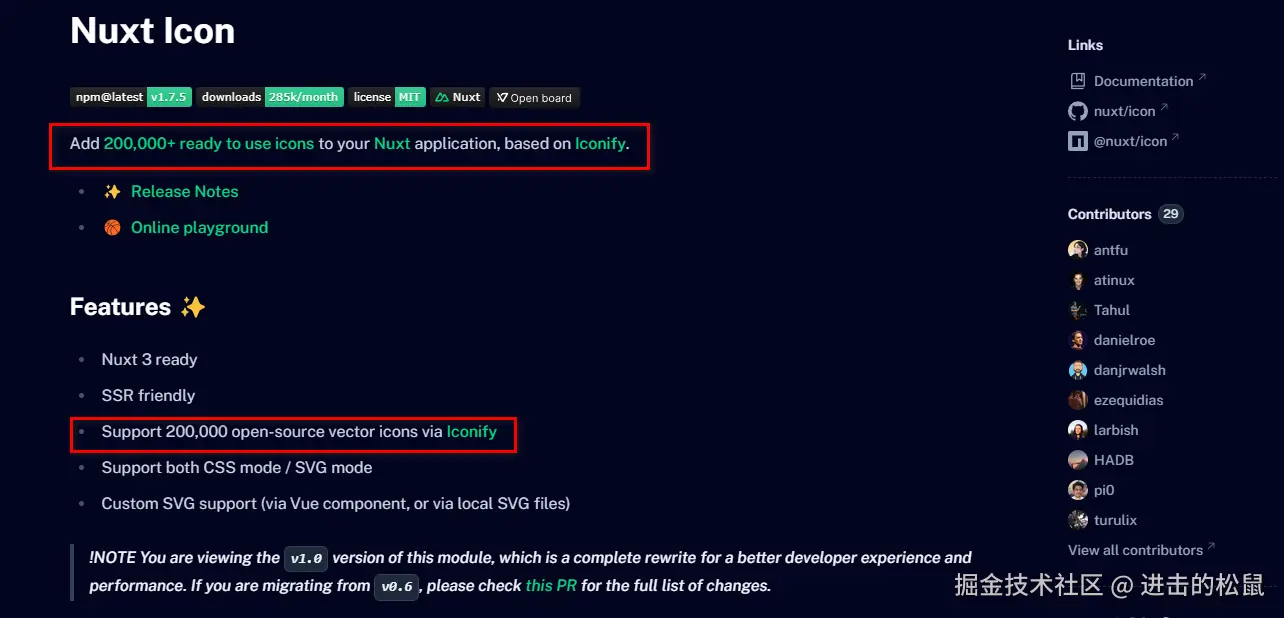Open pi0's avatar
Viewport: 1284px width, 618px height.
point(1077,490)
